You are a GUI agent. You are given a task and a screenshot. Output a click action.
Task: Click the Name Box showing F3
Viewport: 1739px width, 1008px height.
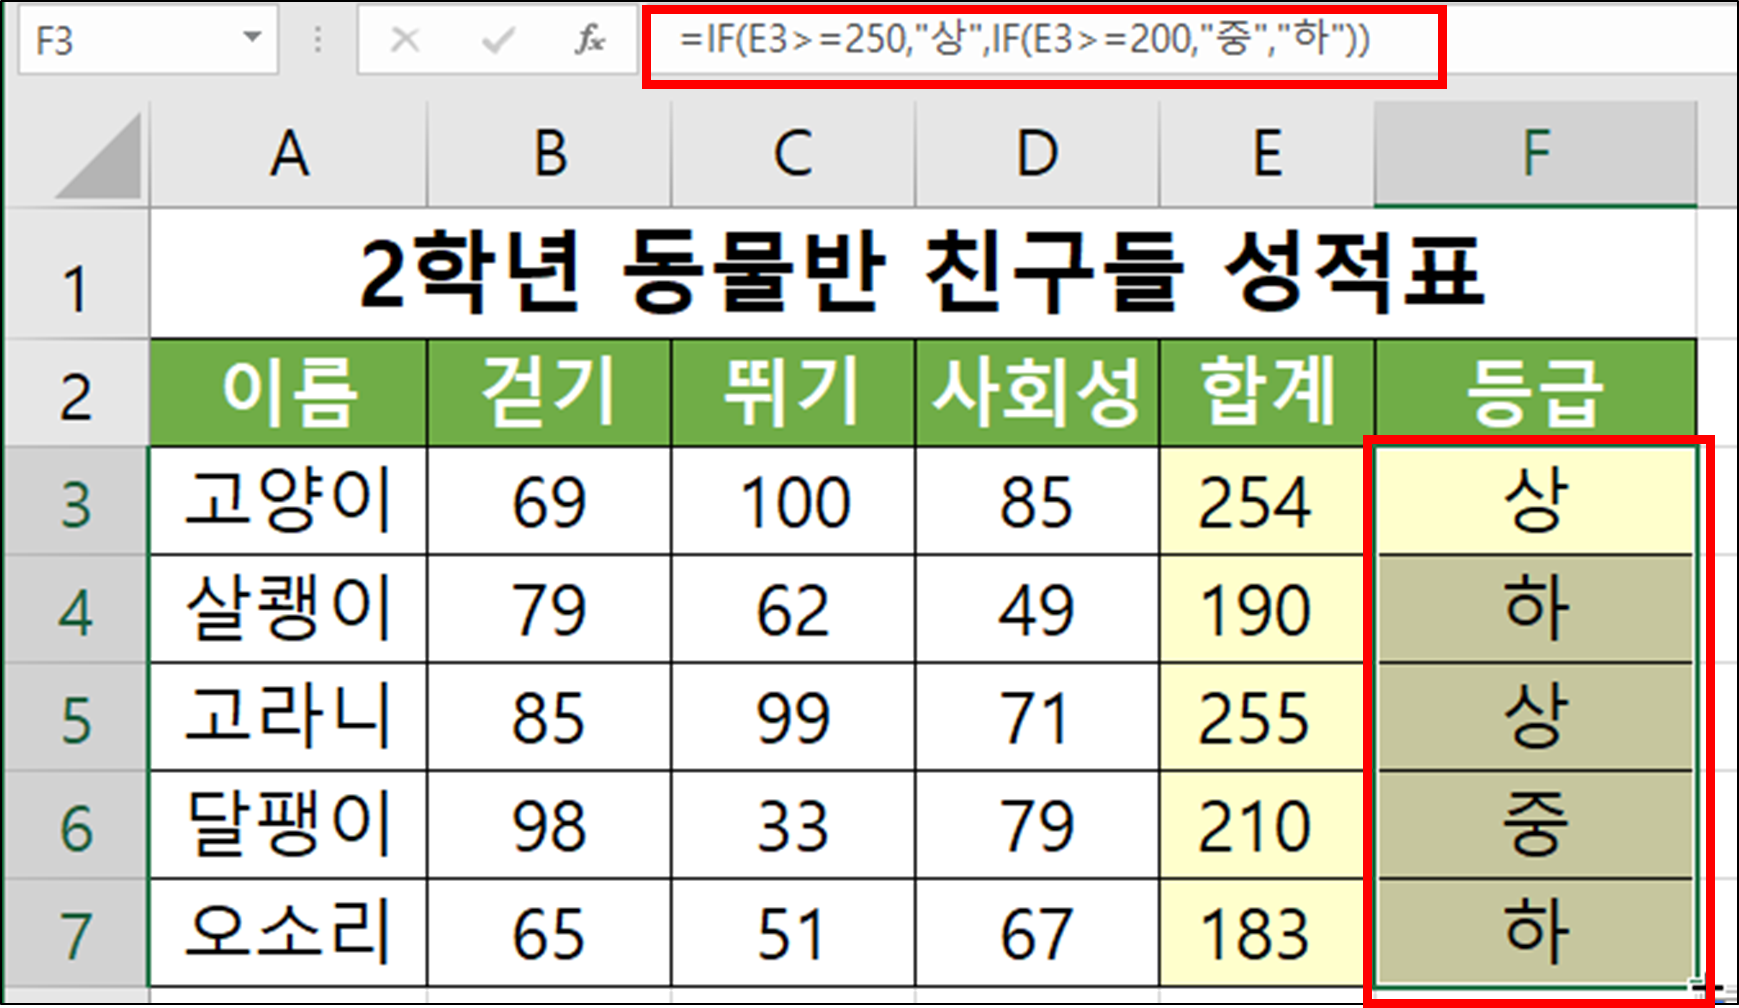147,39
